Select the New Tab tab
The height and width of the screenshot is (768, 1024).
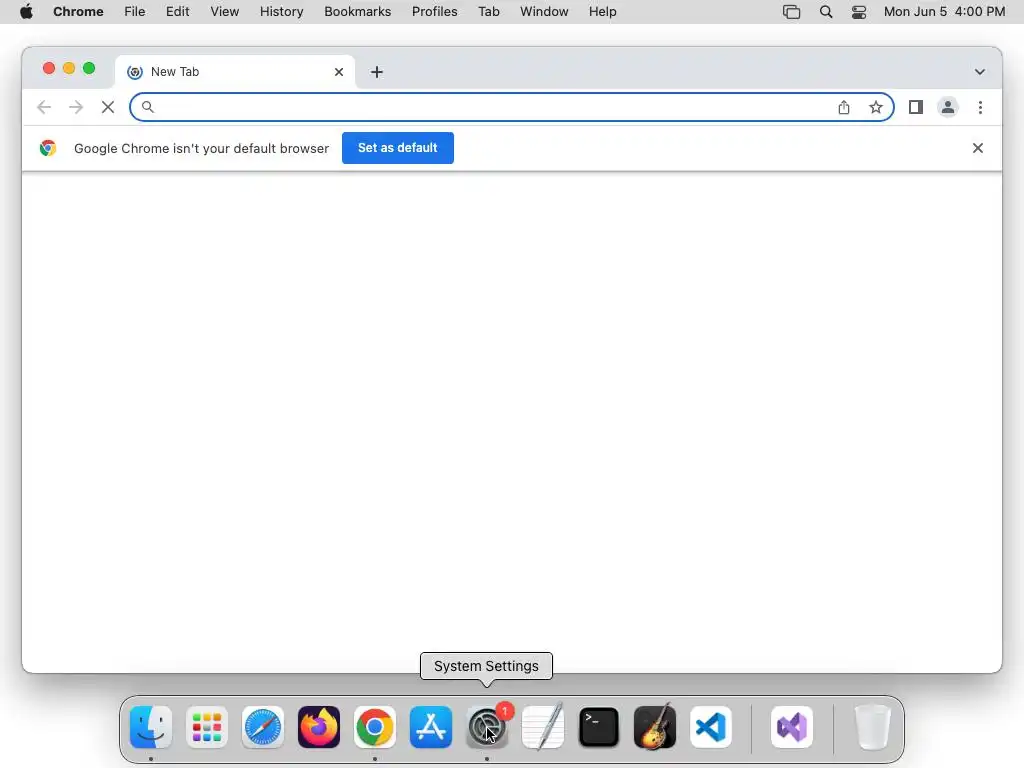coord(235,72)
